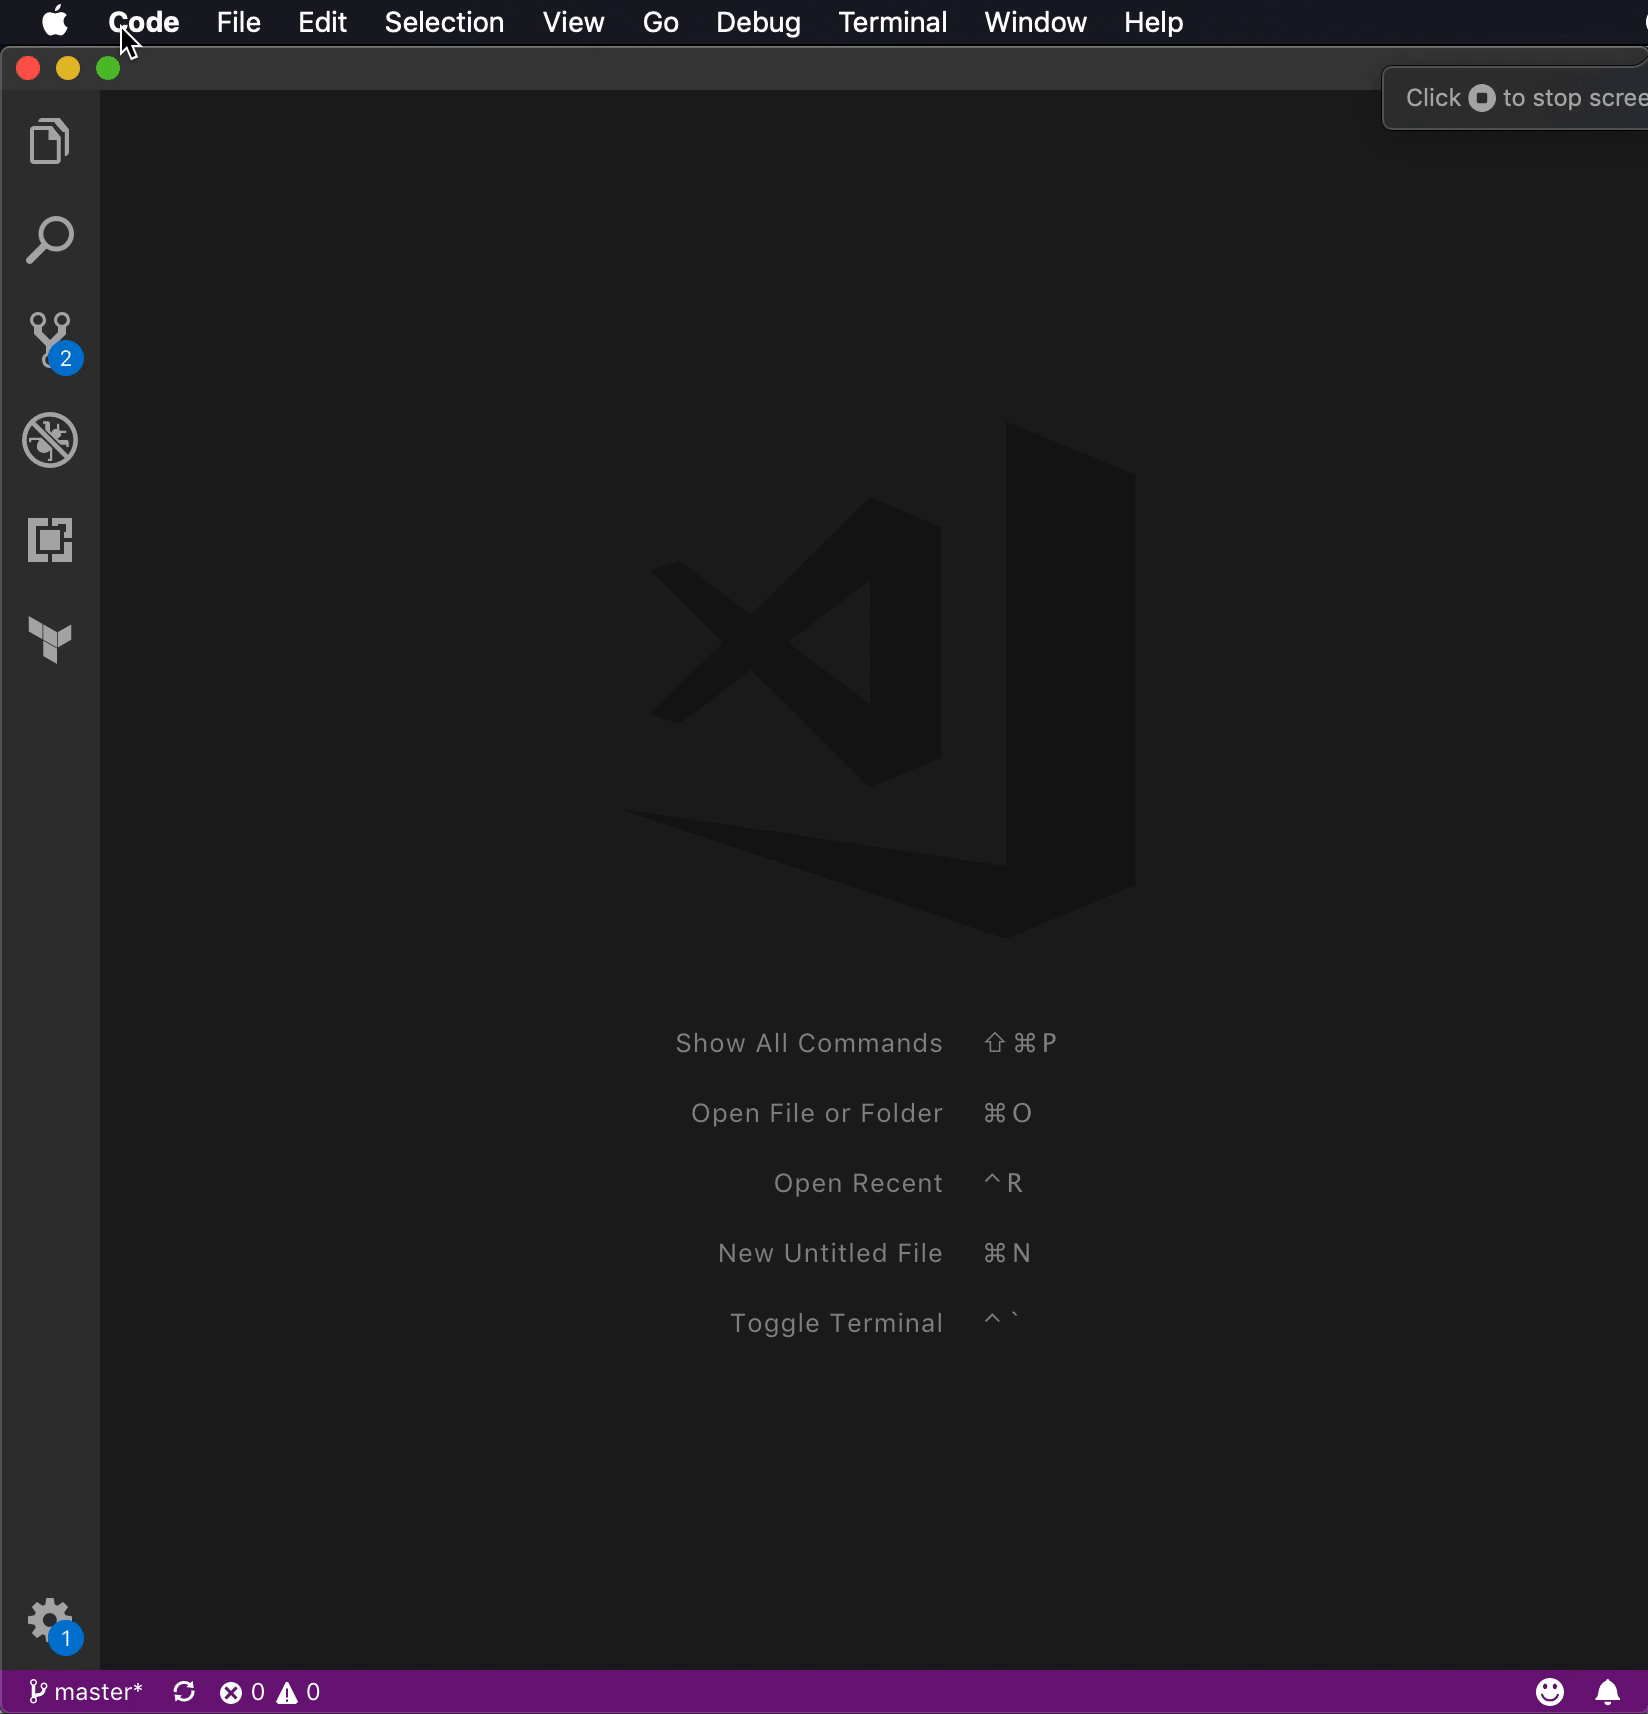Open the Manage gear menu
1648x1714 pixels.
tap(50, 1622)
